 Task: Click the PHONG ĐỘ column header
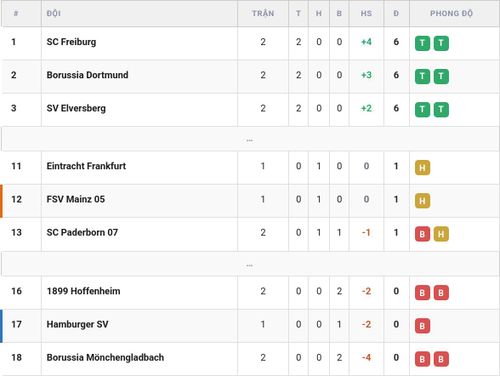pos(451,13)
